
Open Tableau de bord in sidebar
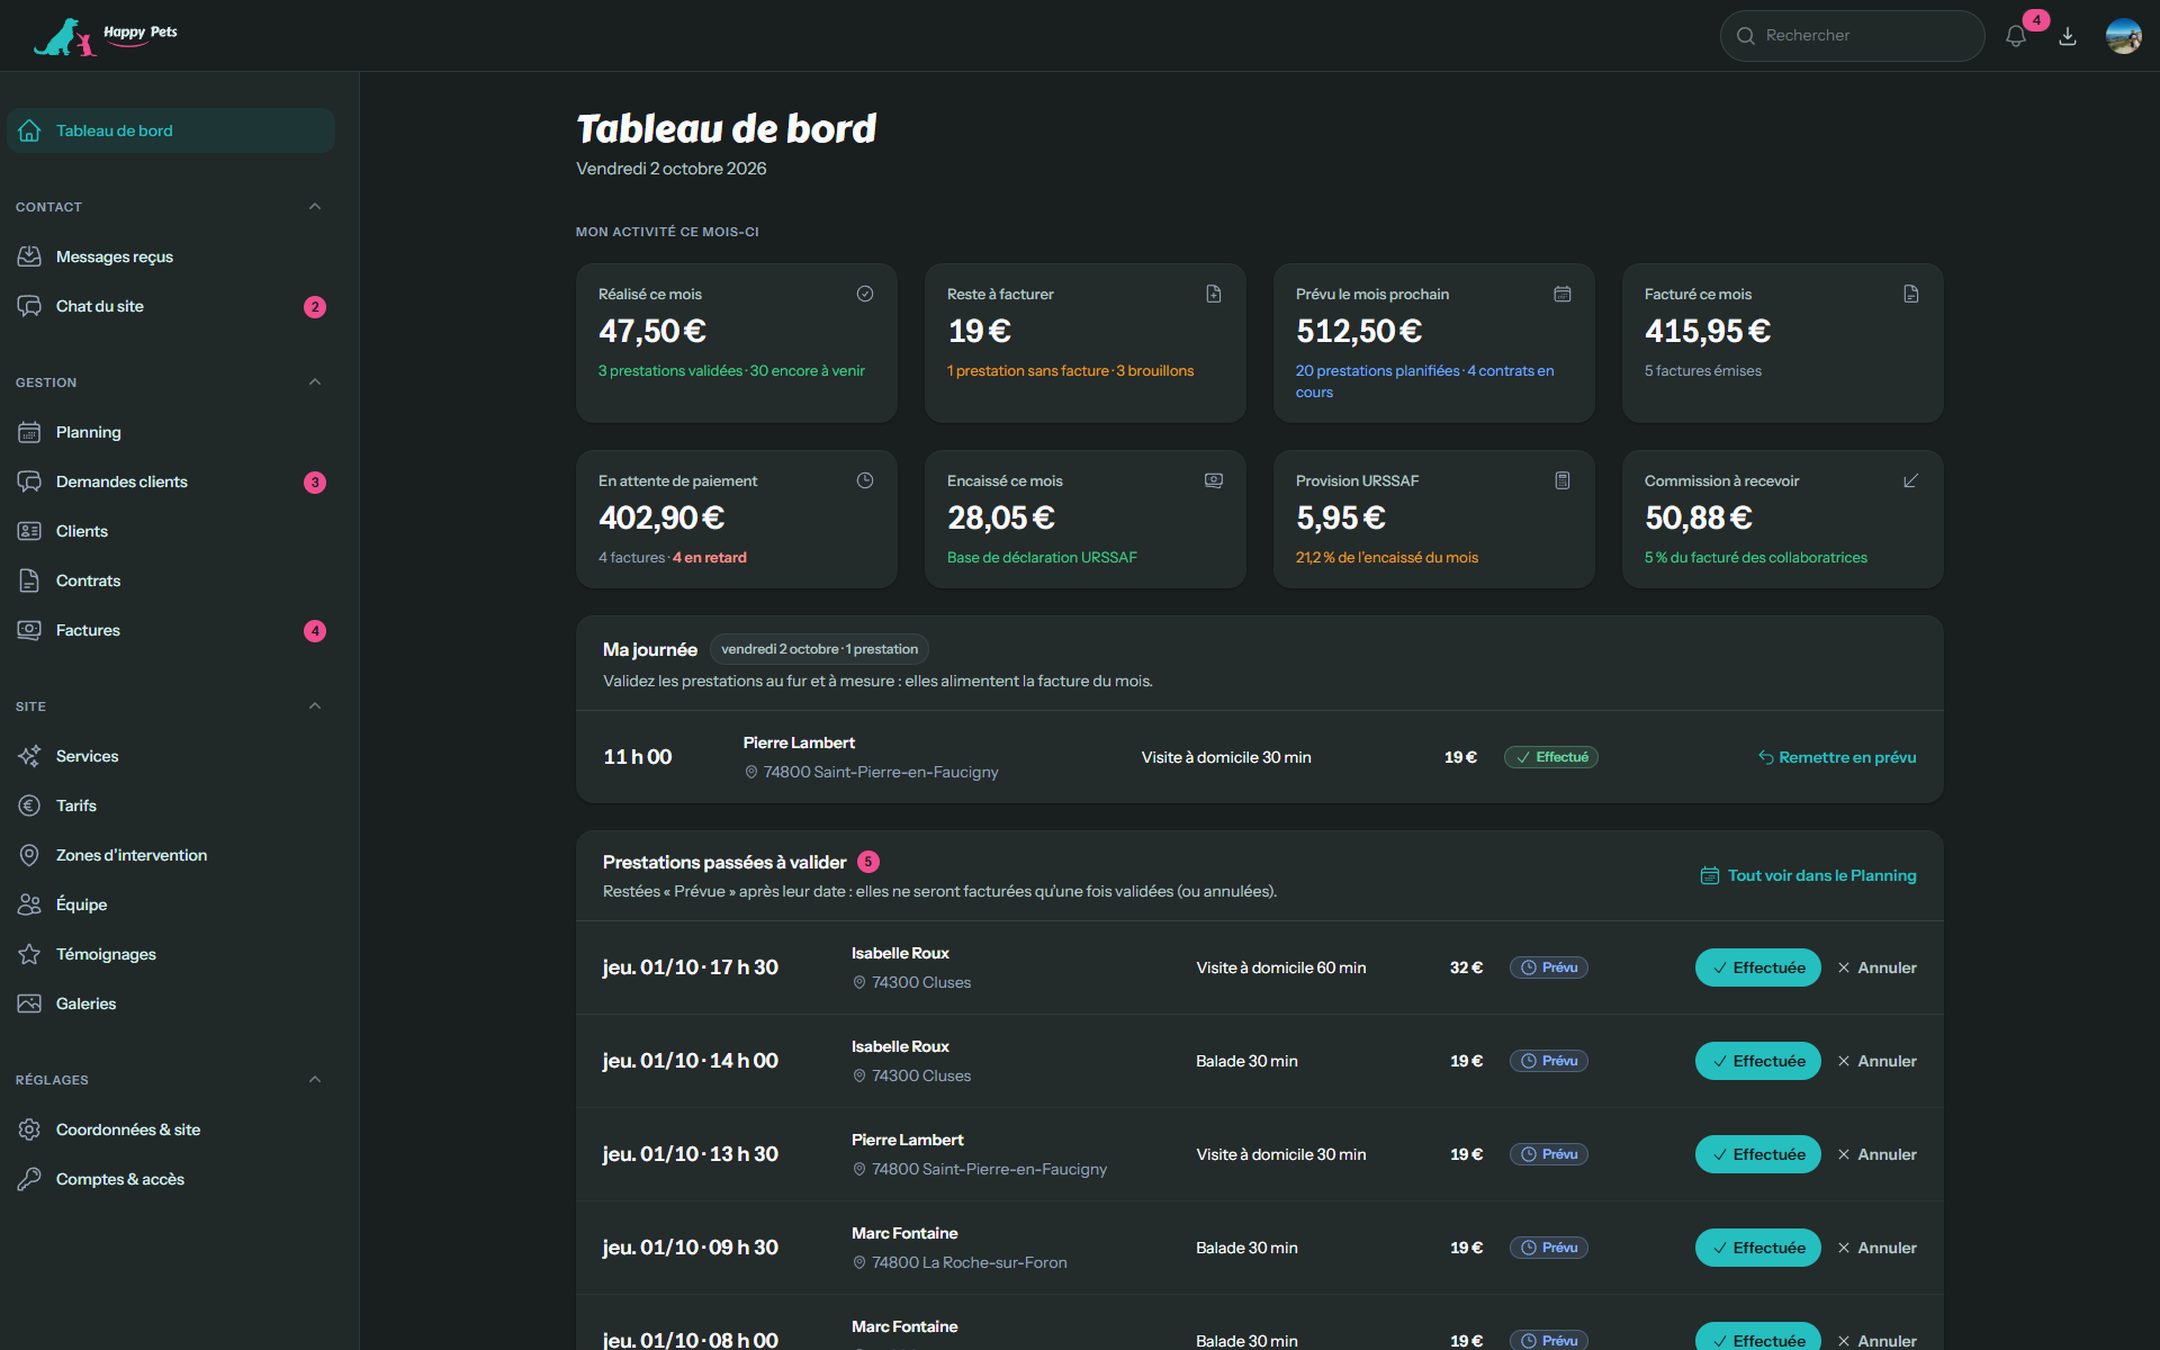[x=171, y=131]
